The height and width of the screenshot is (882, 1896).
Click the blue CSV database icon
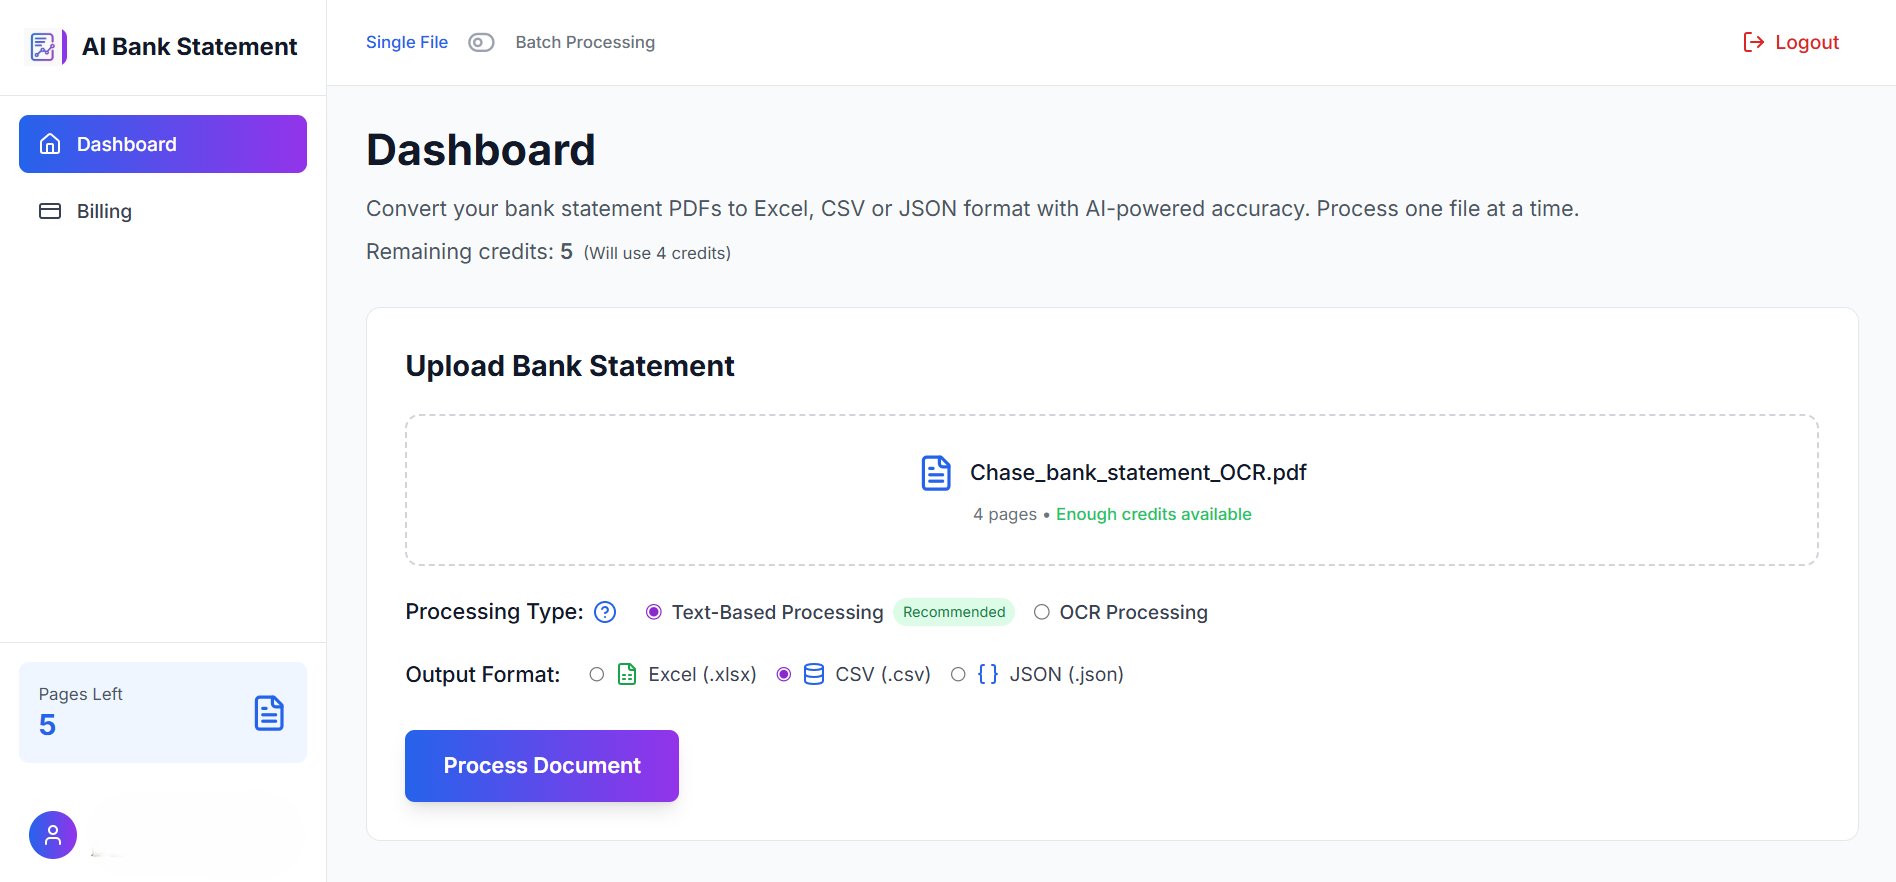click(812, 674)
